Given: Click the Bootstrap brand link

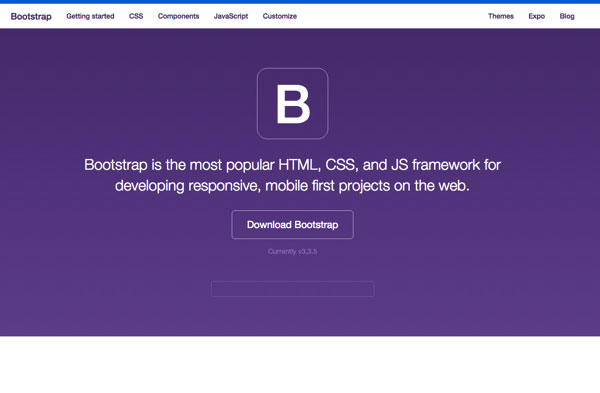Looking at the screenshot, I should [31, 16].
